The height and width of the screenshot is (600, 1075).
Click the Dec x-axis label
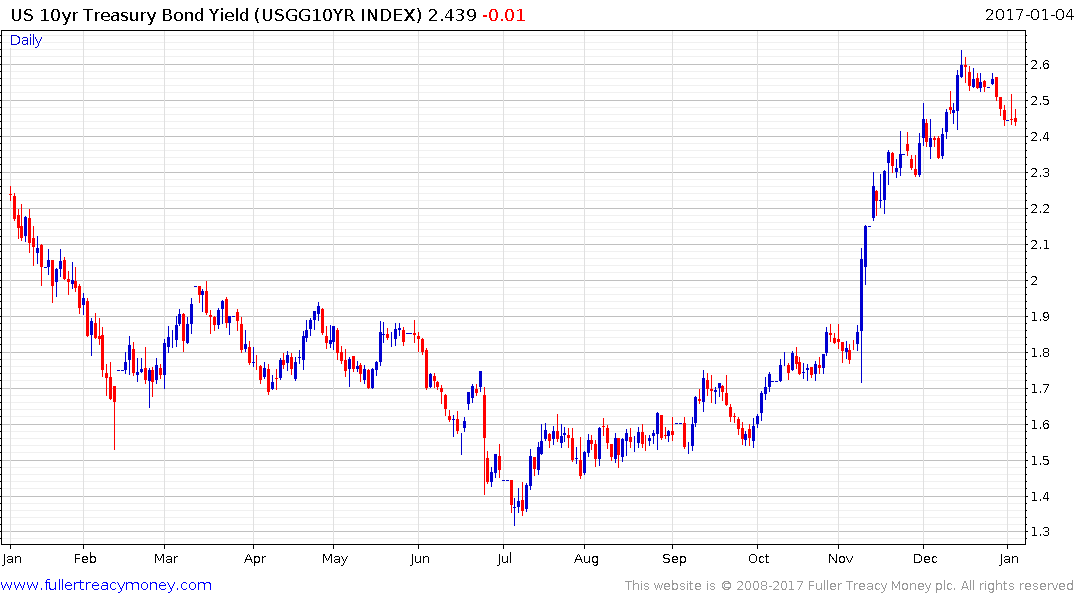tap(925, 559)
